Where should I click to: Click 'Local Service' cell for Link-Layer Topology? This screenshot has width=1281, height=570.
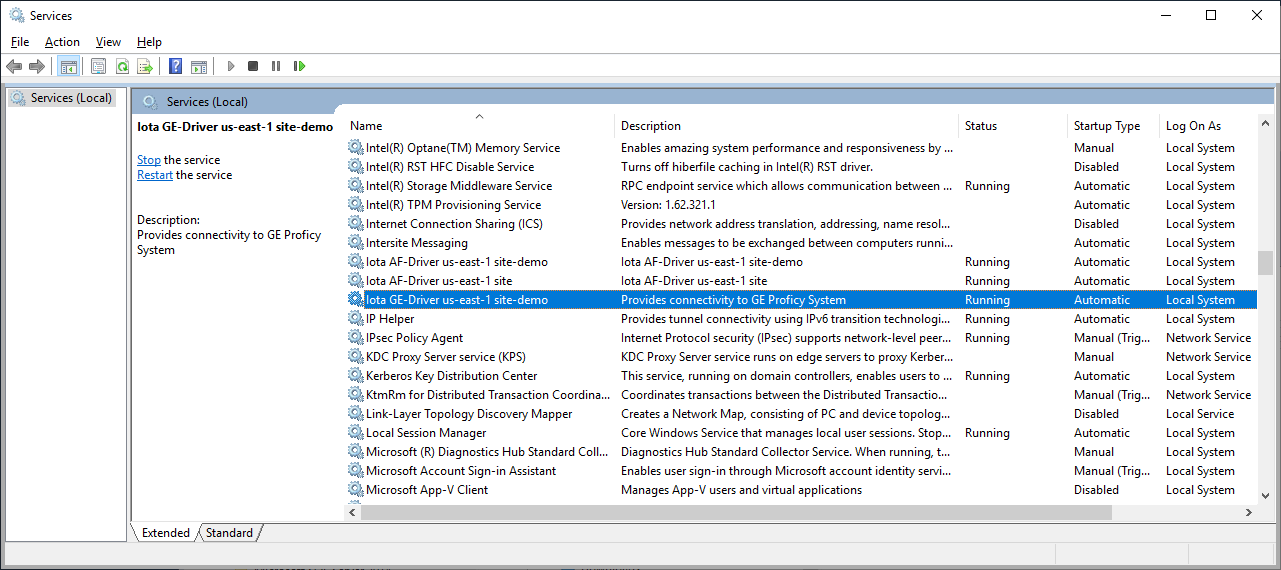click(1200, 414)
